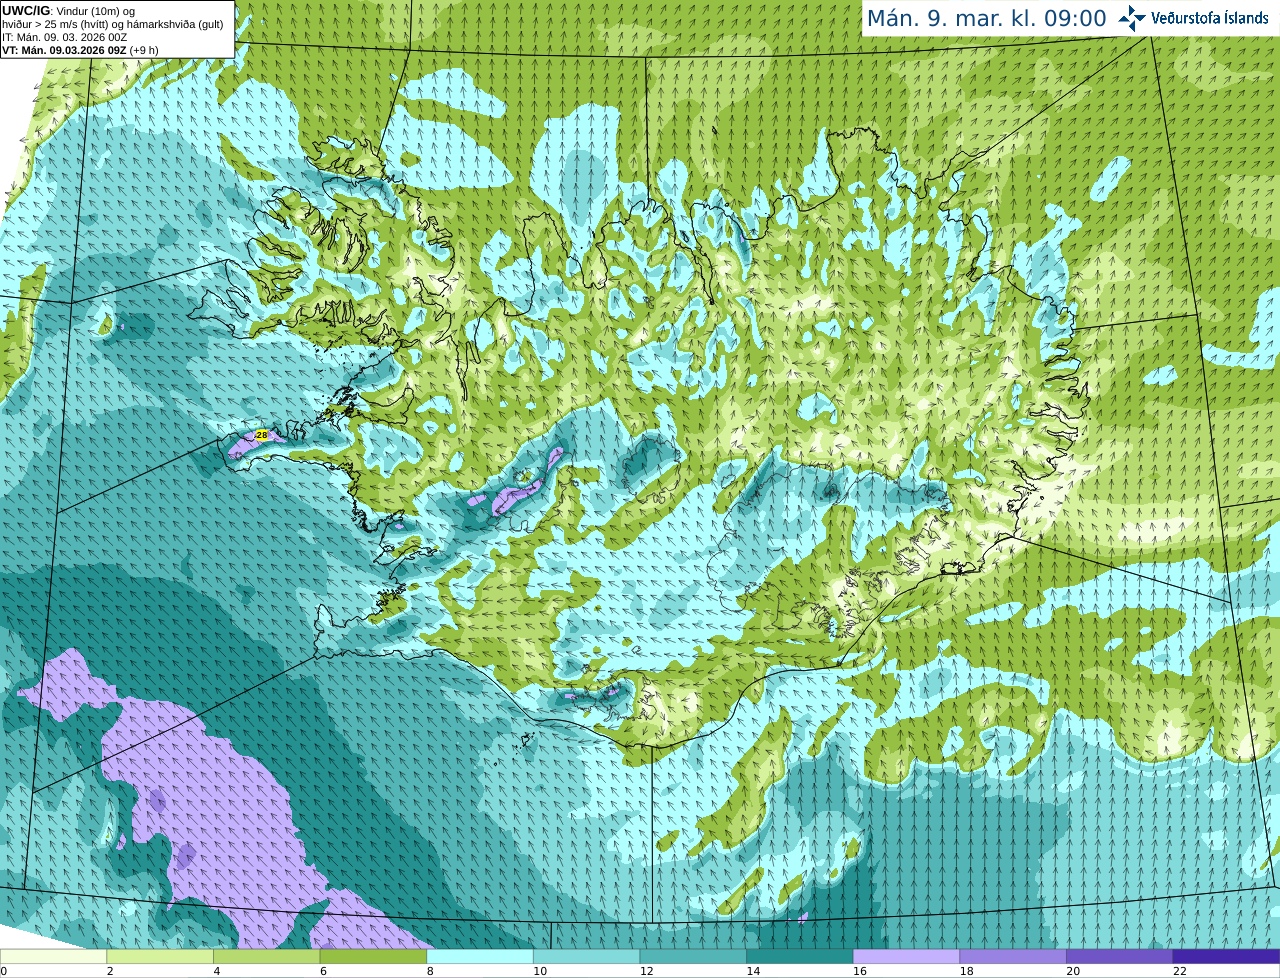The image size is (1280, 978).
Task: Select the darkest purple swatch above 22 m/s
Action: coord(1226,957)
